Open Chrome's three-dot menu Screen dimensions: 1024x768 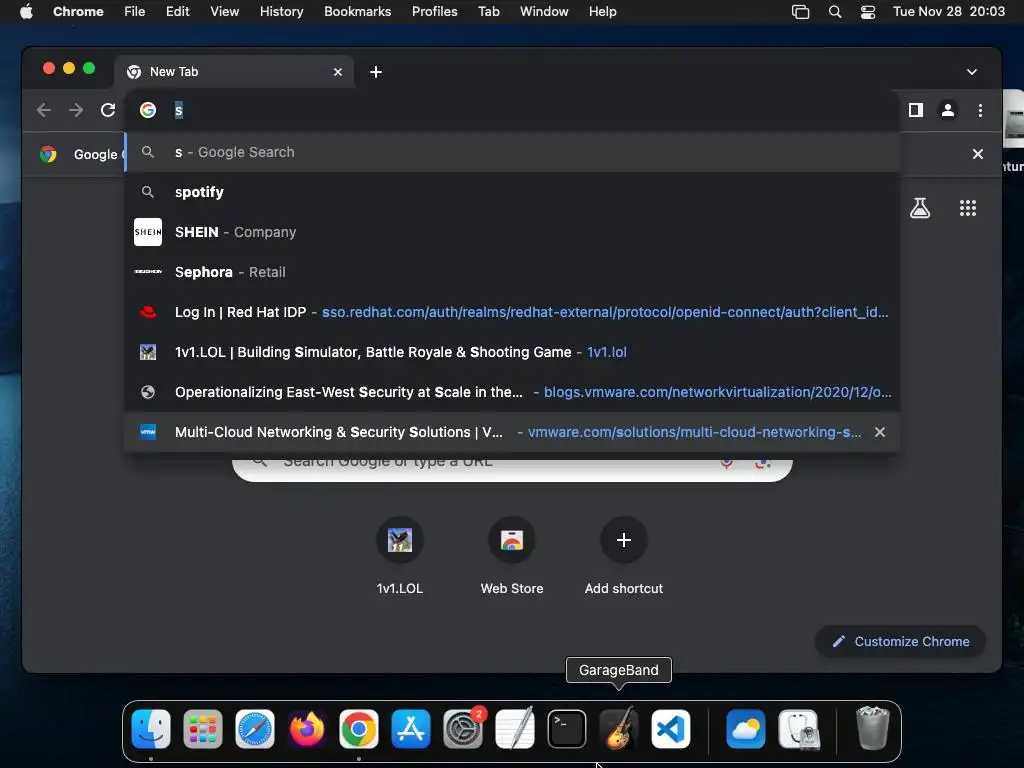(x=980, y=110)
